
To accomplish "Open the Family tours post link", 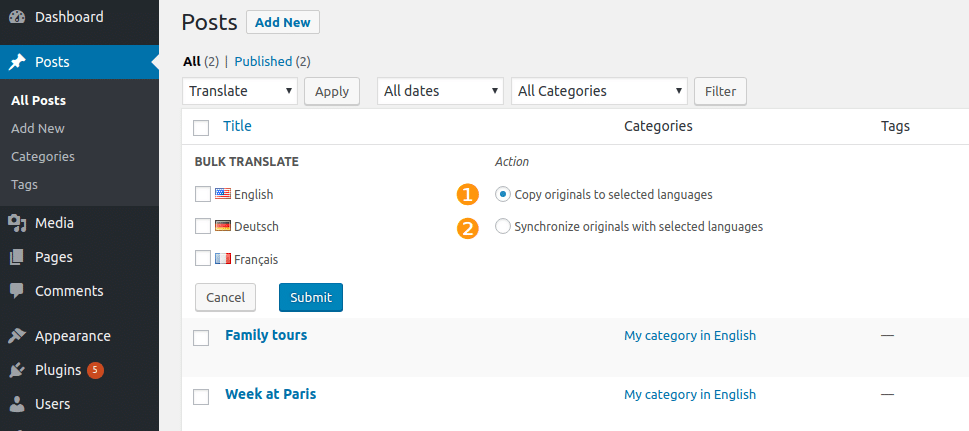I will [x=266, y=335].
